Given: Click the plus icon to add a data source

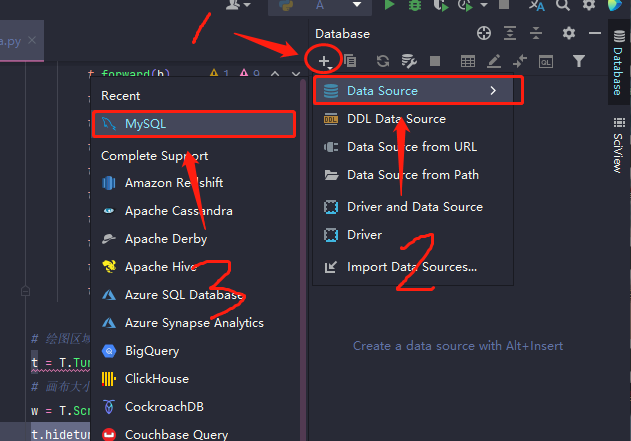Looking at the screenshot, I should click(x=324, y=62).
